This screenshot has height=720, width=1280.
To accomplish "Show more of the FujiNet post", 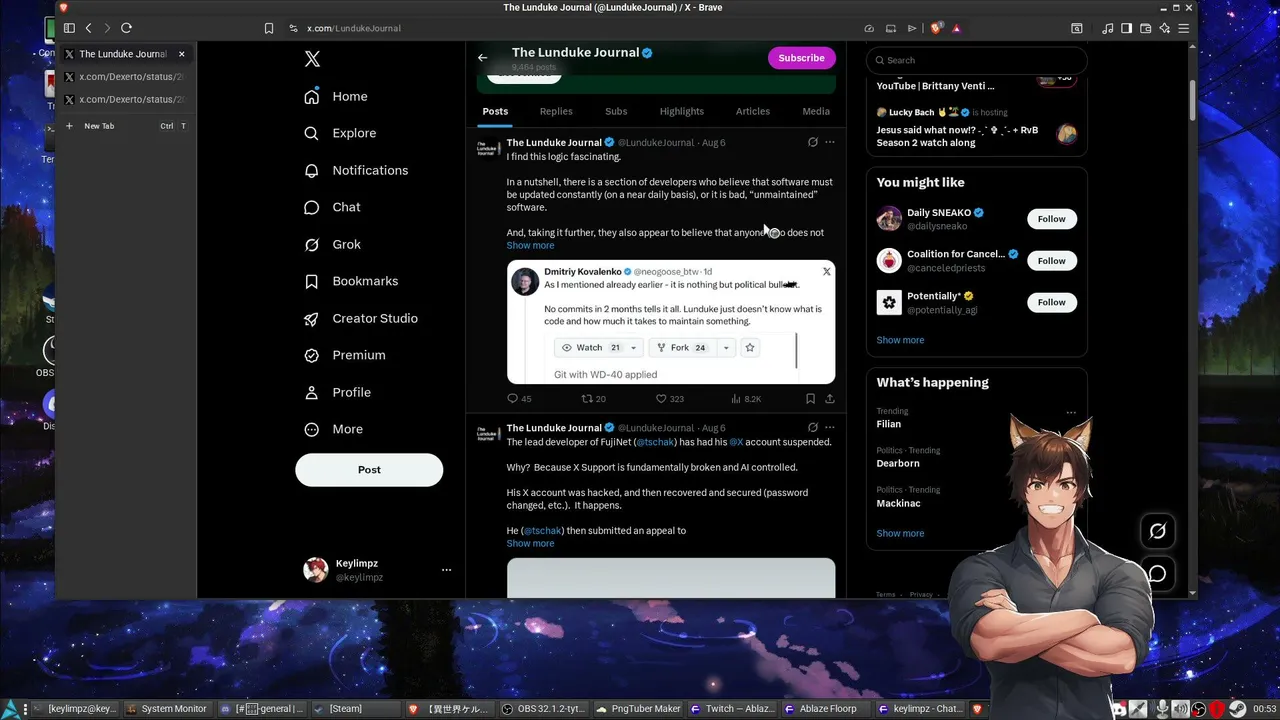I will [x=530, y=544].
